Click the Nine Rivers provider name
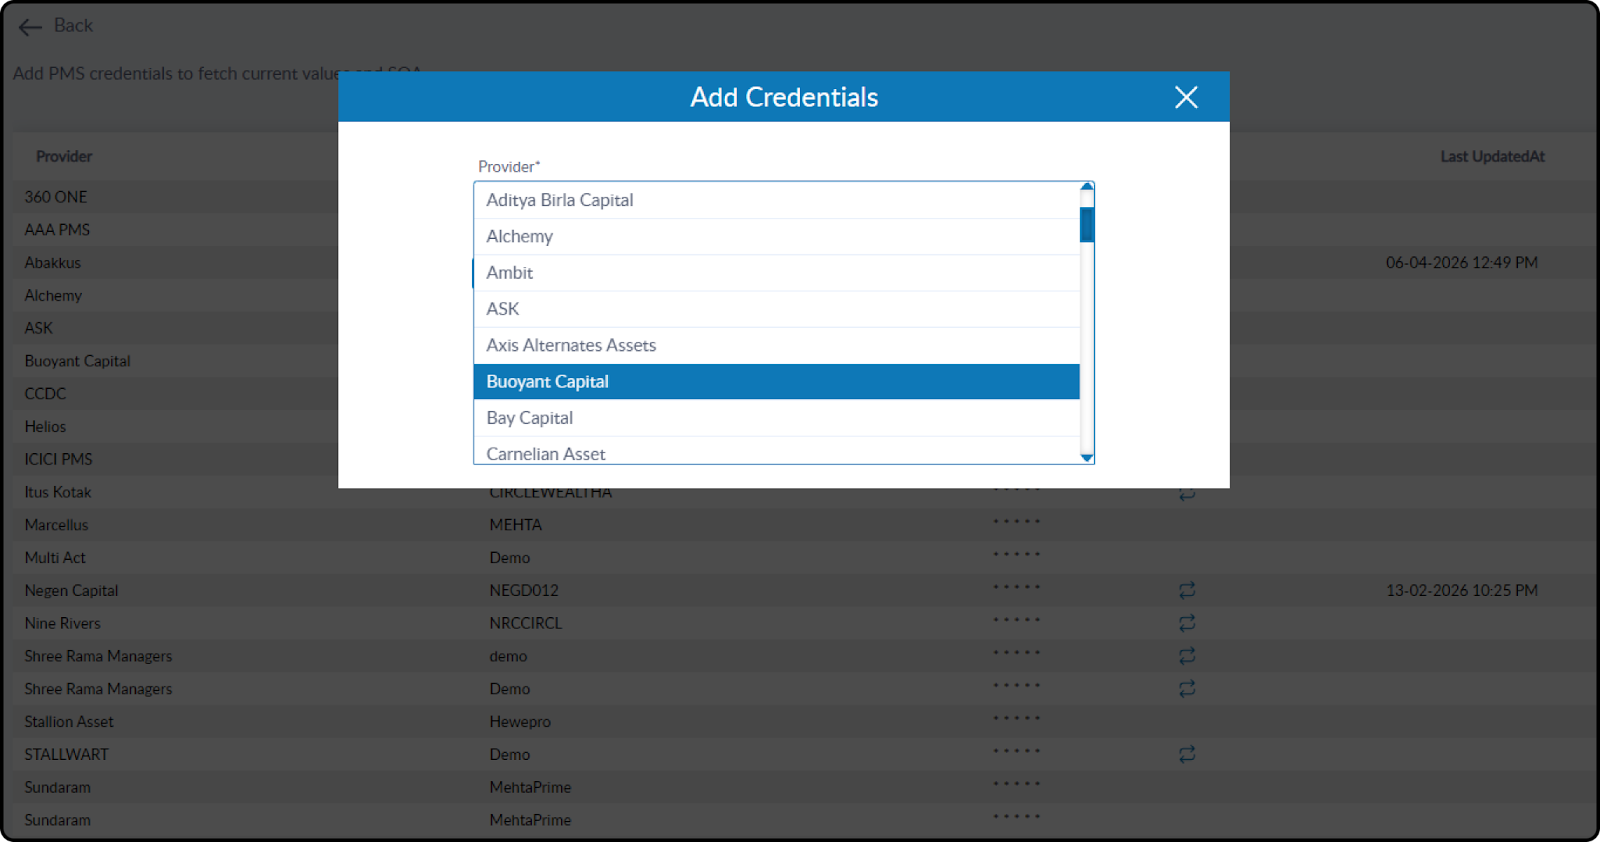 pos(62,623)
